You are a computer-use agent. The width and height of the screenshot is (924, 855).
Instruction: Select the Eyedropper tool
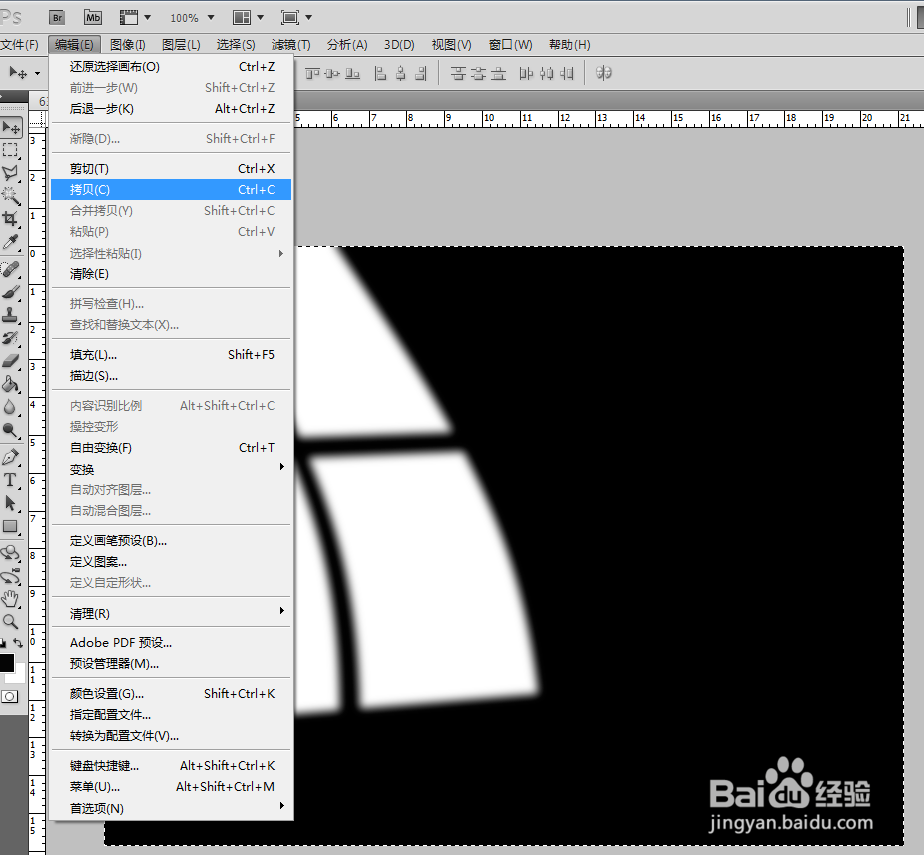[x=11, y=242]
